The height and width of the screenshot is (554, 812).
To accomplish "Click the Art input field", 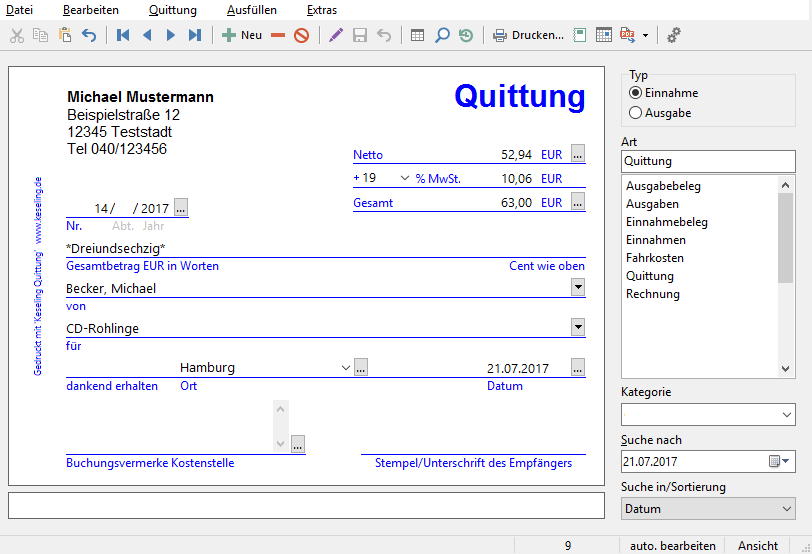I will tap(708, 161).
